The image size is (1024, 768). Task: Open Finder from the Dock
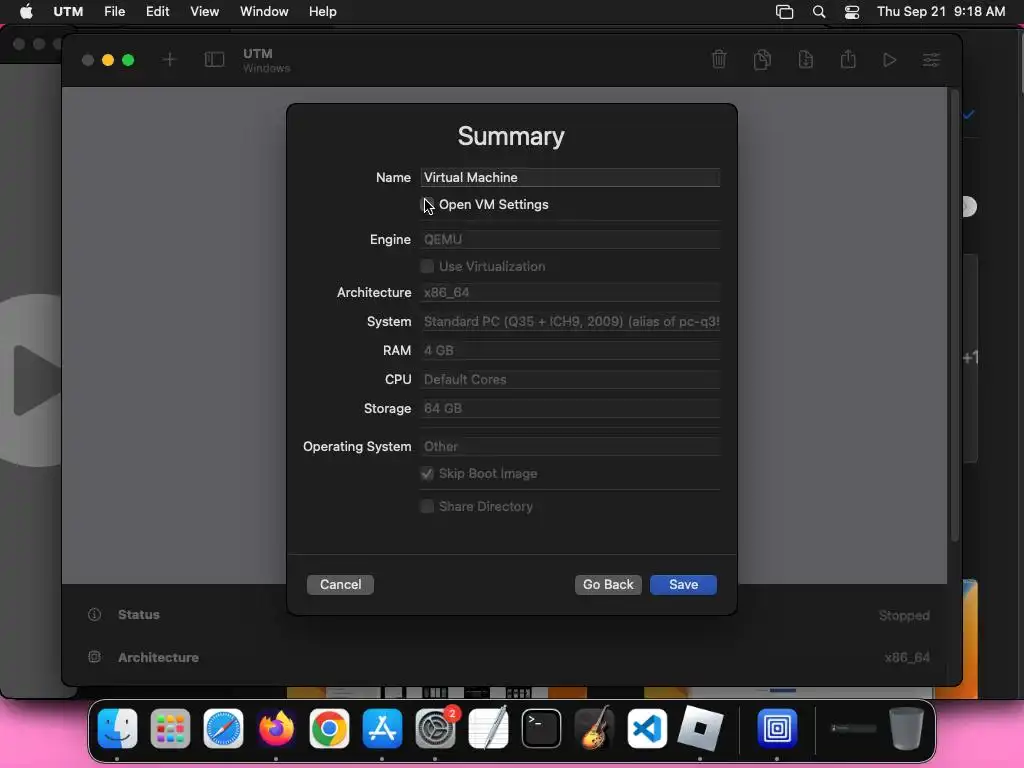118,728
